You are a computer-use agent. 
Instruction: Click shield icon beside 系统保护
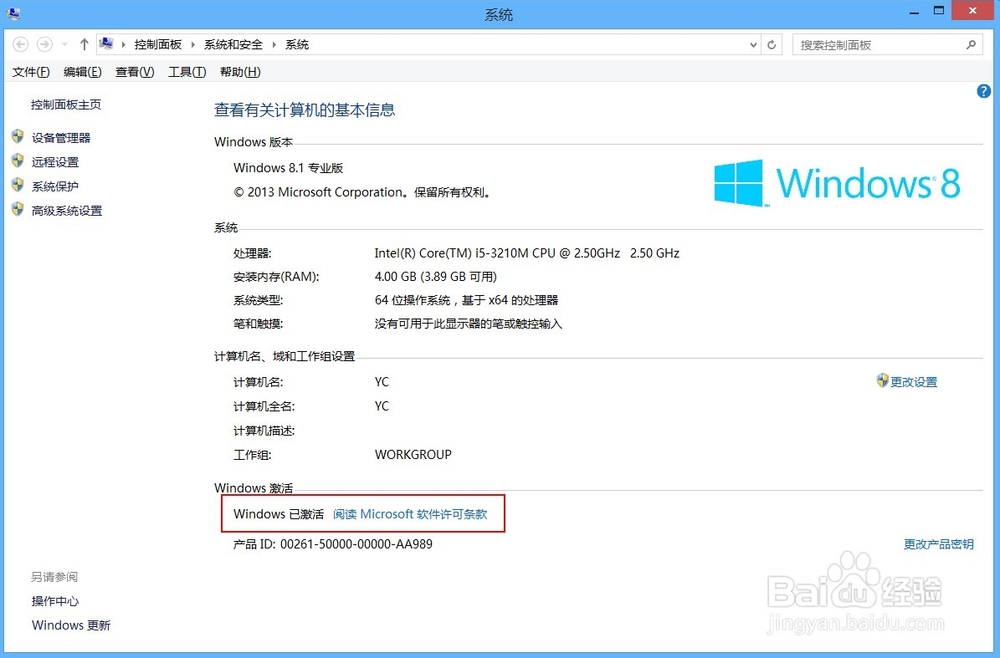(18, 185)
